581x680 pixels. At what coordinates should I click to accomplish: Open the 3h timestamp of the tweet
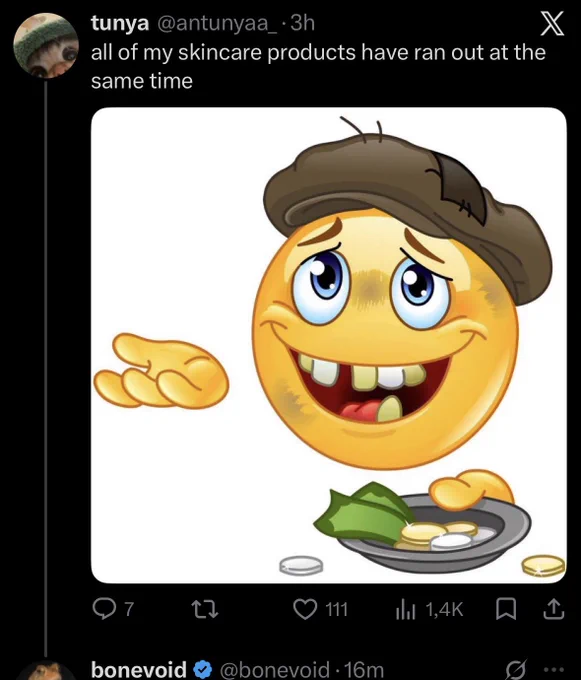tap(302, 23)
